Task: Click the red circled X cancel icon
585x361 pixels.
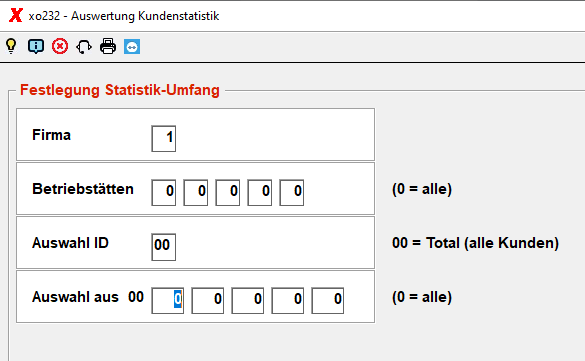Action: 60,47
